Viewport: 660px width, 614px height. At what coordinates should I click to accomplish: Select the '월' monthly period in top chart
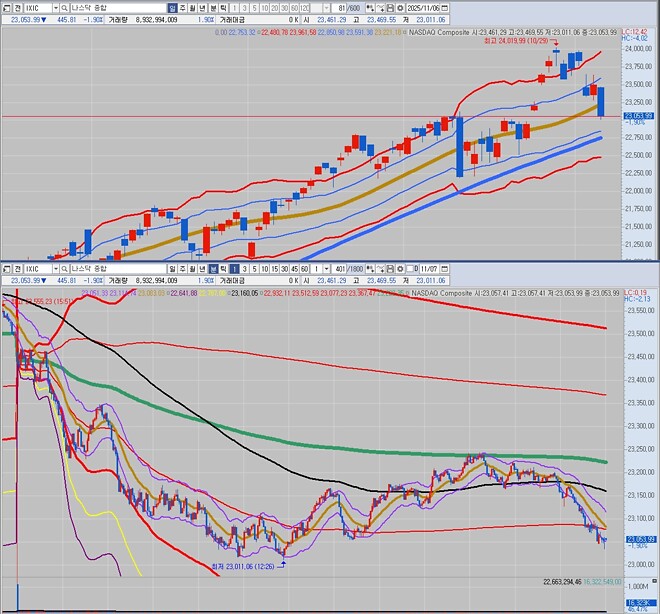(193, 8)
